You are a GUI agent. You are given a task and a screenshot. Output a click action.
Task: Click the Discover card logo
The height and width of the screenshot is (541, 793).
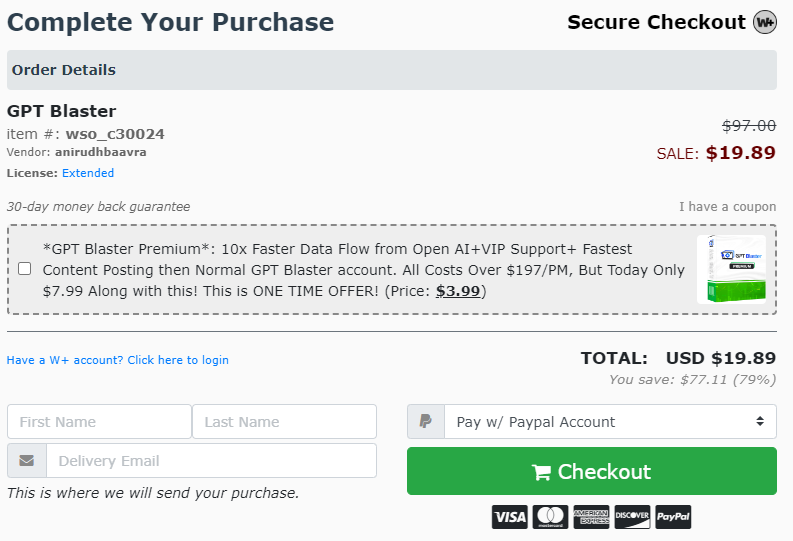click(632, 517)
